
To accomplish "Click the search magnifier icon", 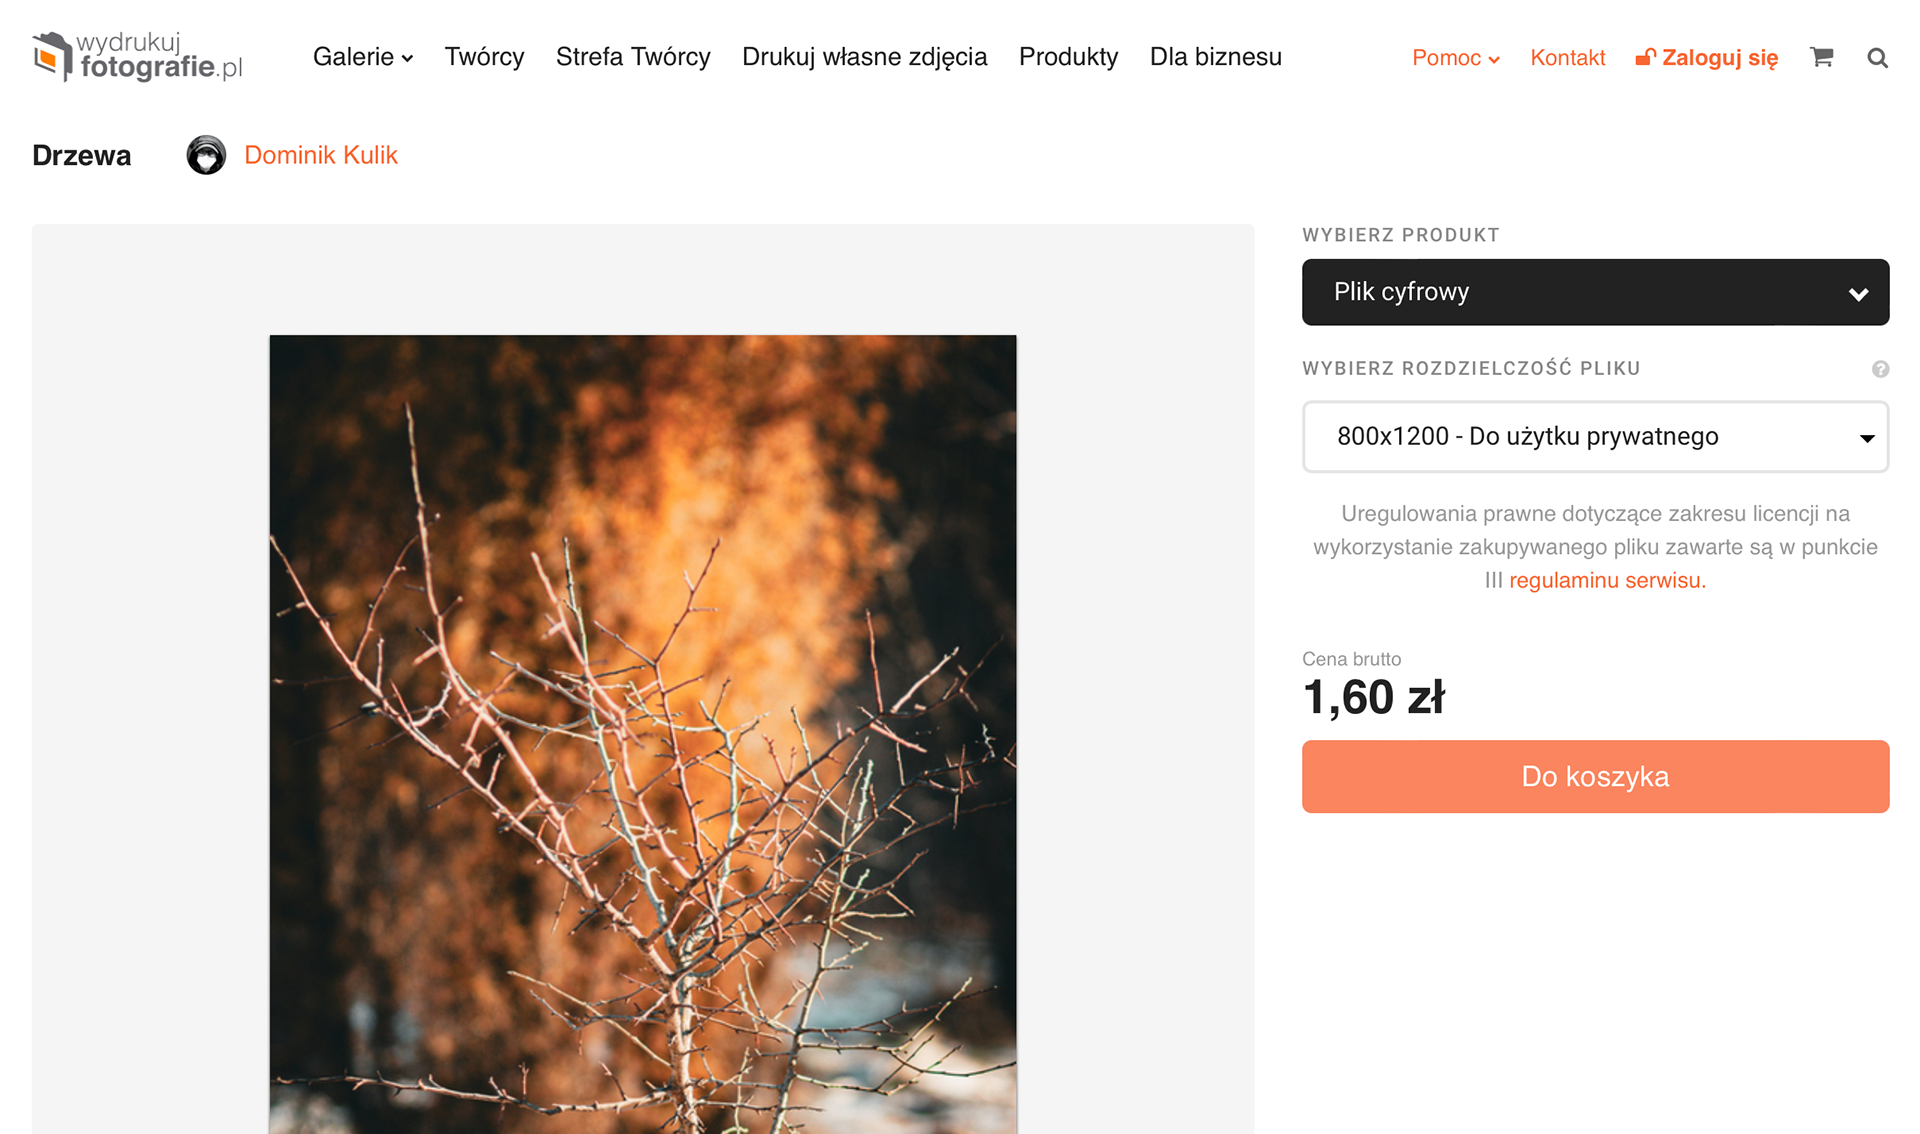I will 1877,58.
